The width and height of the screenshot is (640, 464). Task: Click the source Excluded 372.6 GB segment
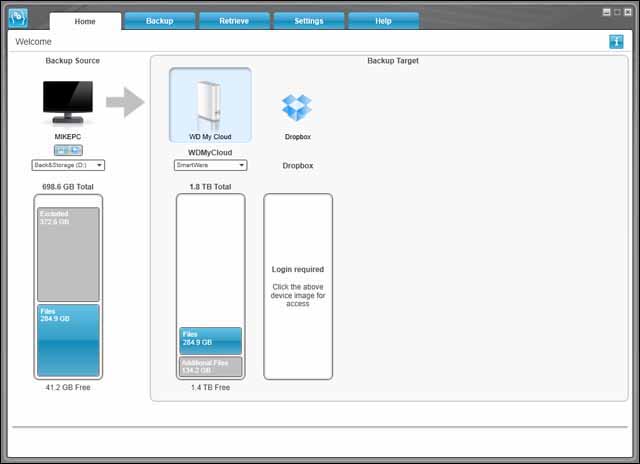pyautogui.click(x=69, y=254)
